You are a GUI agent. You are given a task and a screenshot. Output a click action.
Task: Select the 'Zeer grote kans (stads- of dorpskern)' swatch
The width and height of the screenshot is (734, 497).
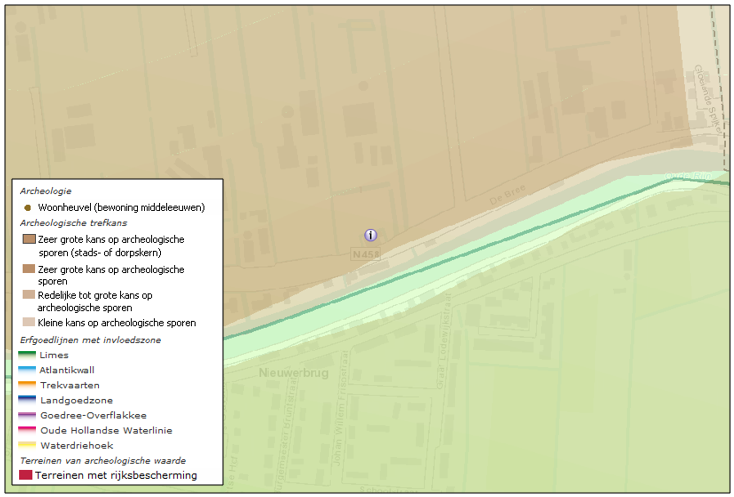point(29,239)
